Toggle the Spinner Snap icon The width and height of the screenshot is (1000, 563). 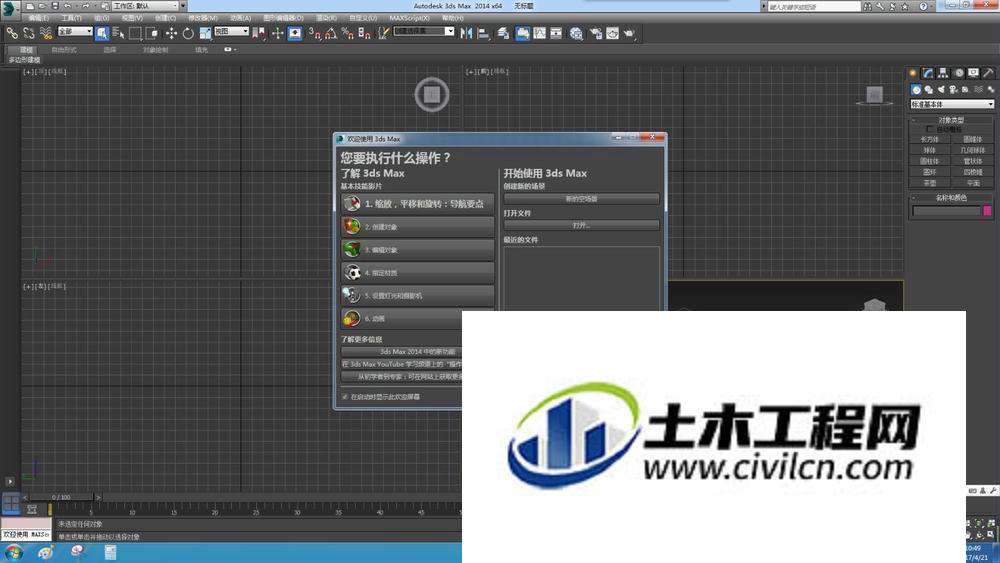[364, 33]
